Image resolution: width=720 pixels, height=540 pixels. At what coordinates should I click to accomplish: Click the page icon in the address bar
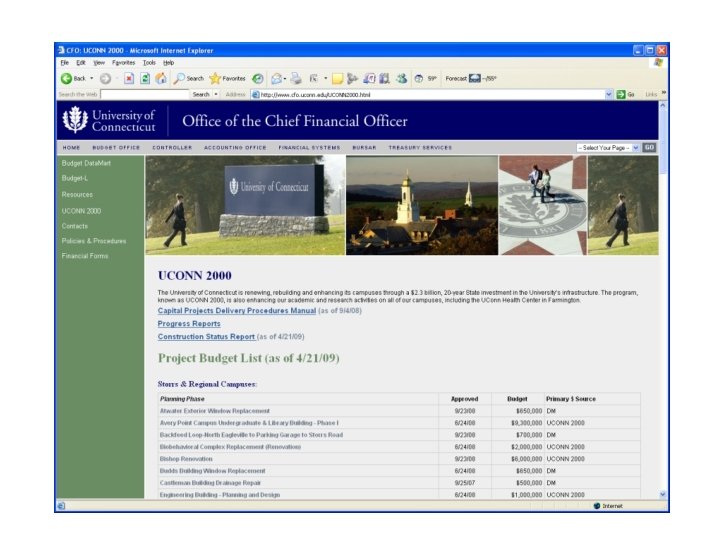pos(256,95)
